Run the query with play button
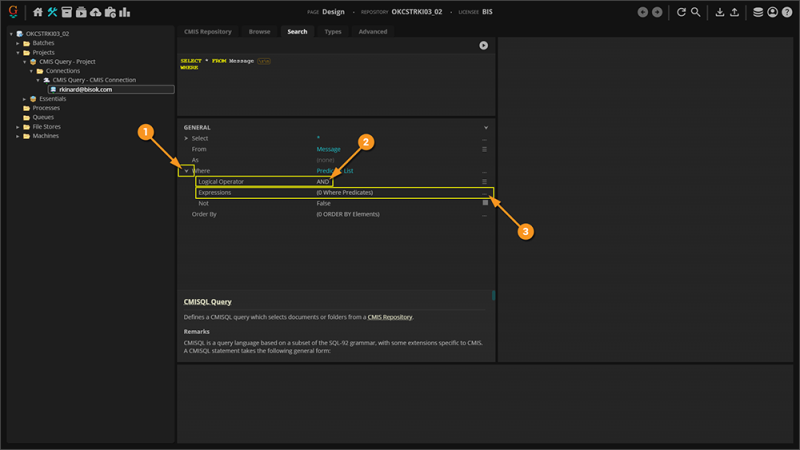Screen dimensions: 800x450 click(x=484, y=45)
